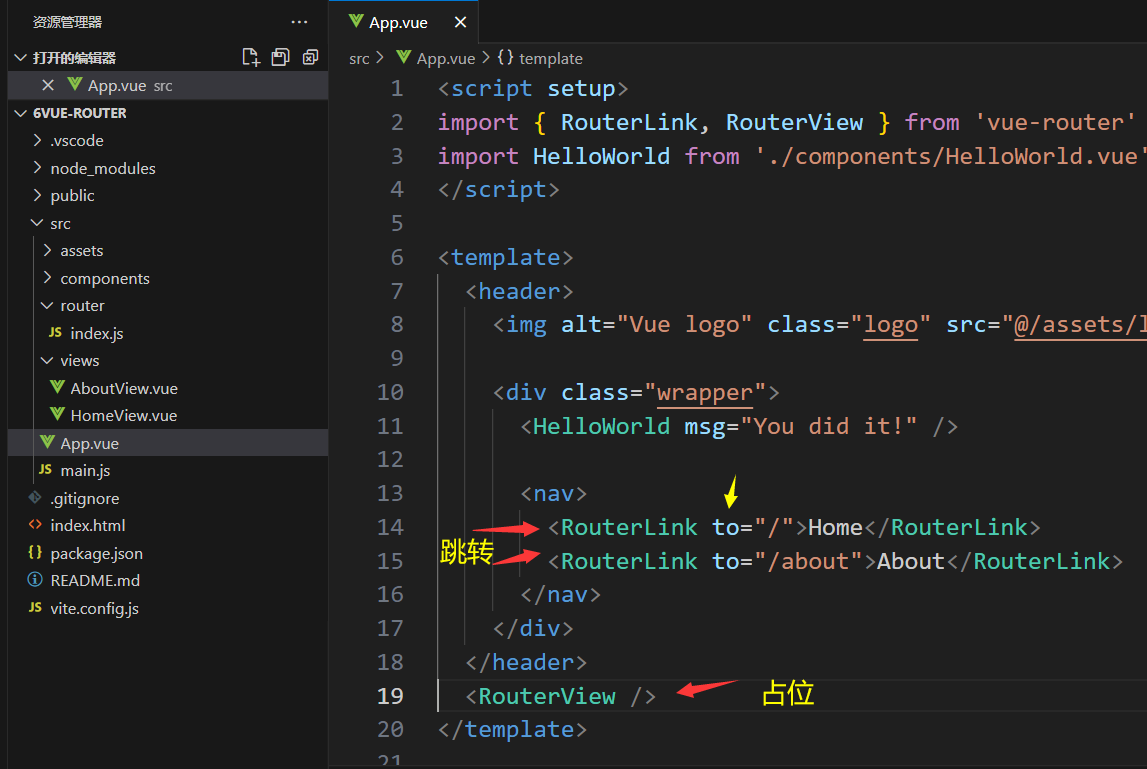1147x769 pixels.
Task: Close the App.vue editor tab
Action: point(460,23)
